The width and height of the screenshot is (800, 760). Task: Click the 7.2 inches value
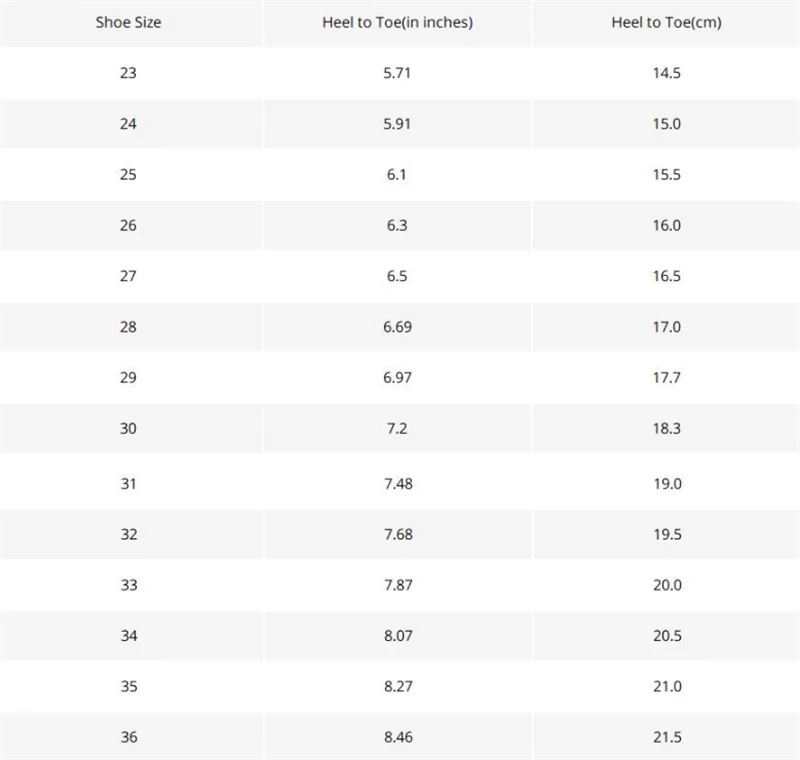pyautogui.click(x=397, y=428)
